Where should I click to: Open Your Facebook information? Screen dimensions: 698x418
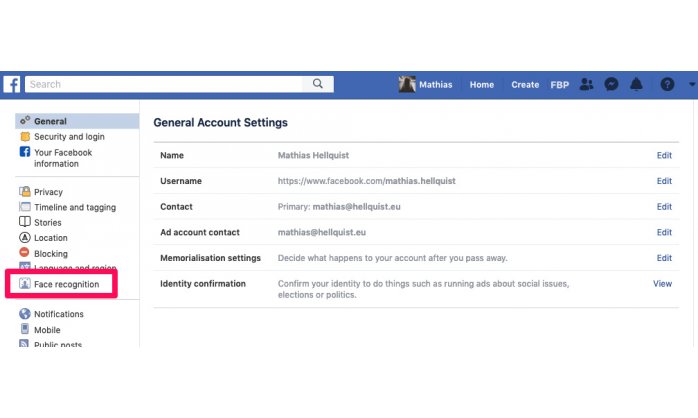(63, 158)
